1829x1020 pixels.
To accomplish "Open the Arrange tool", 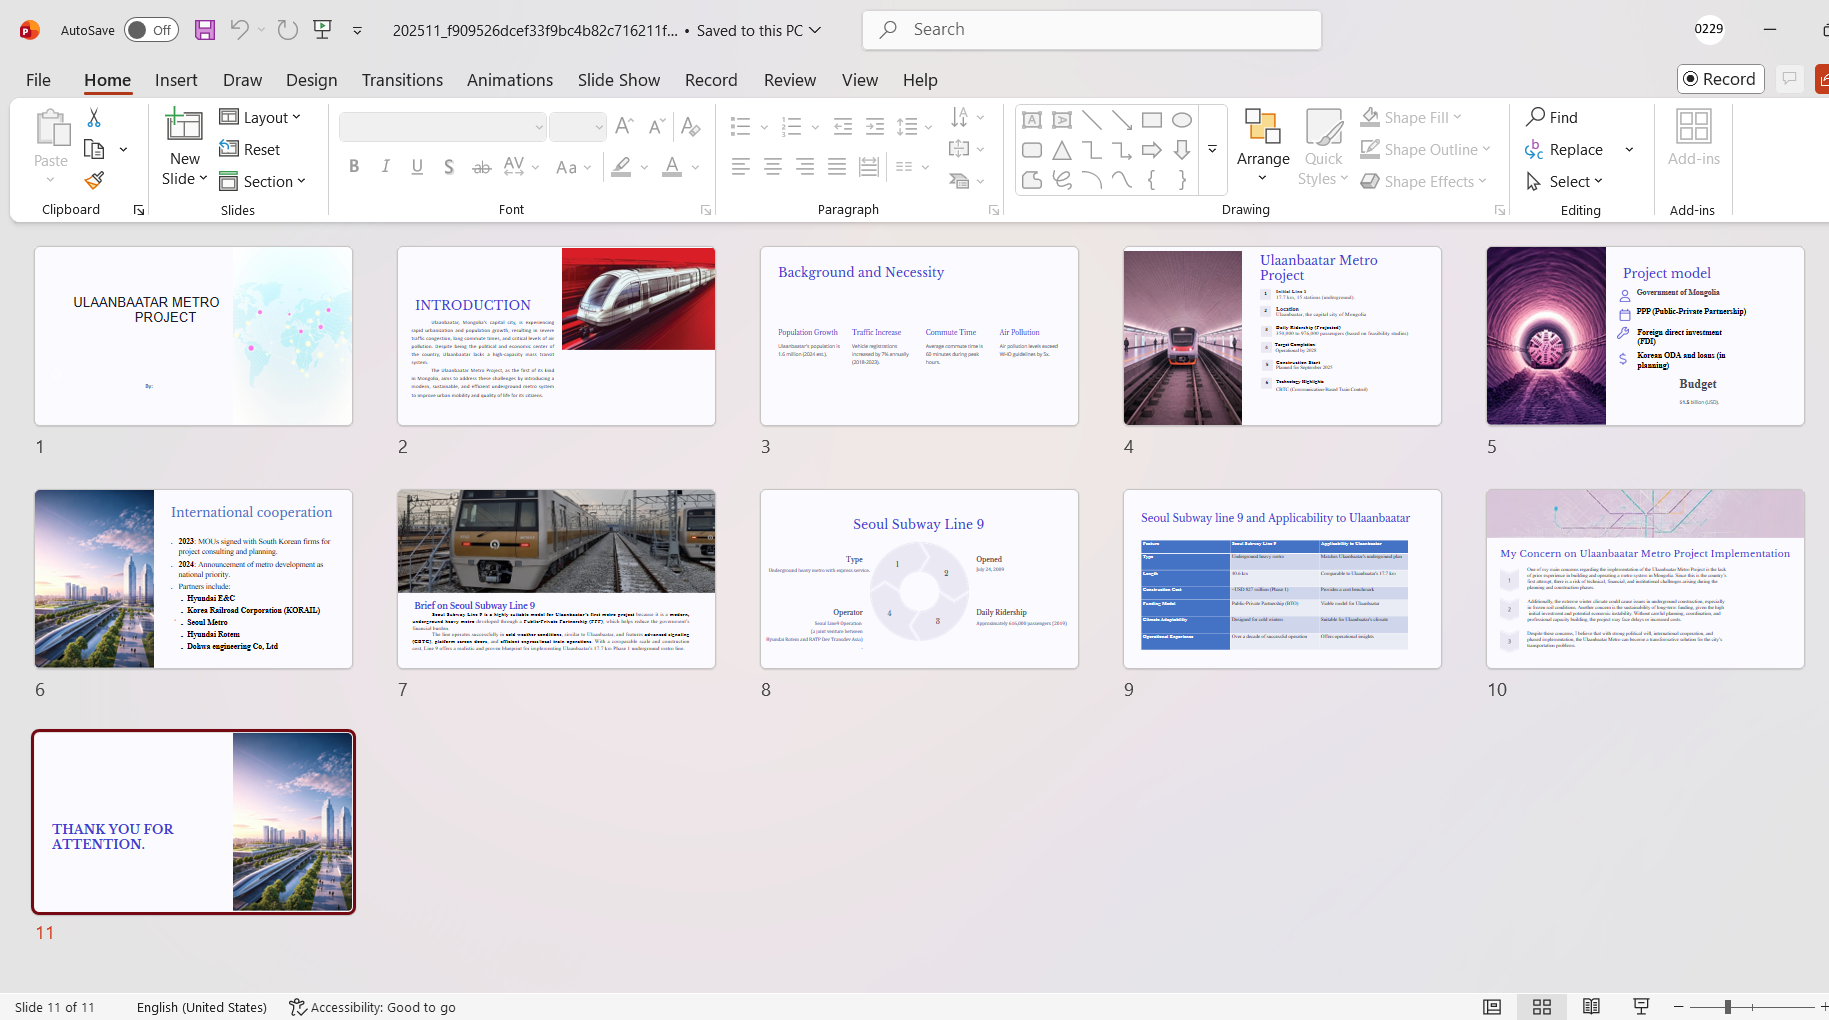I will coord(1262,146).
